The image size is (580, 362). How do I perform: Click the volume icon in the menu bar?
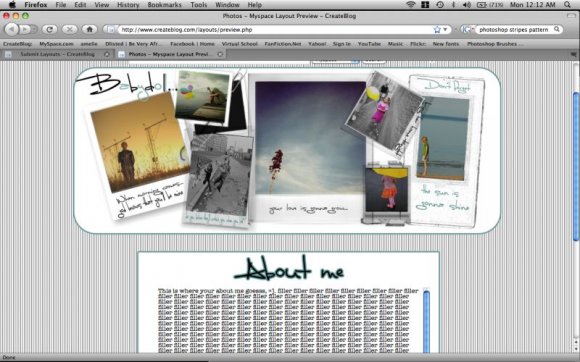coord(467,5)
